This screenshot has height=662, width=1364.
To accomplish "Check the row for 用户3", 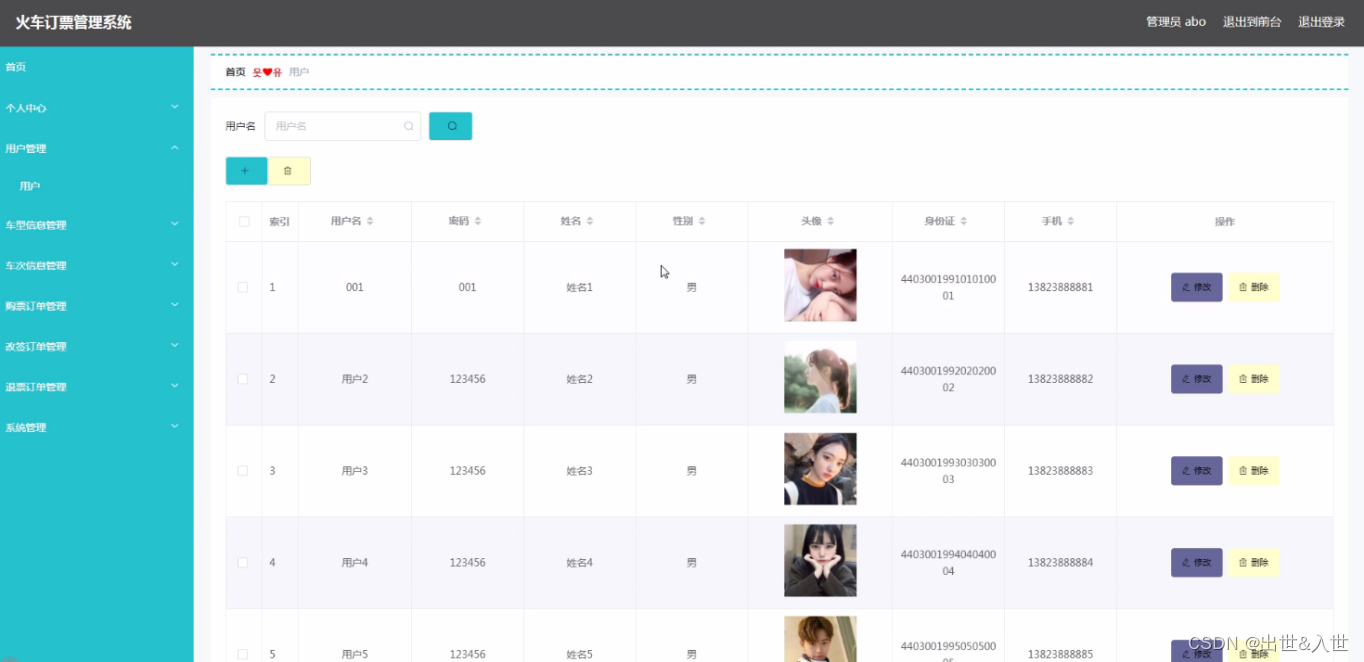I will pyautogui.click(x=242, y=471).
